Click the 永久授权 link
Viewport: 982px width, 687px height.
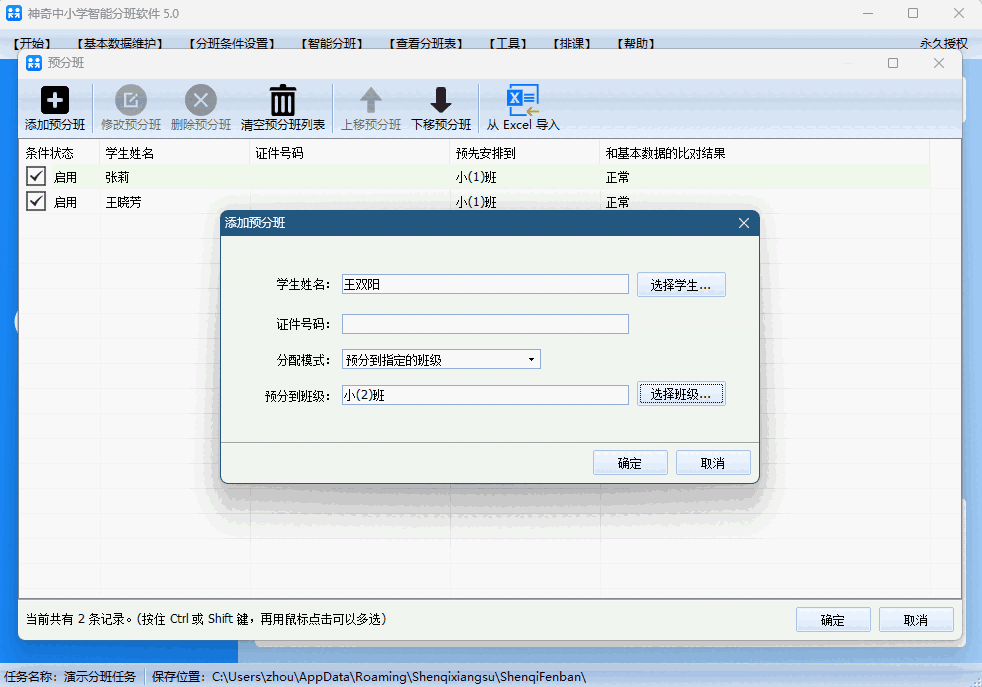coord(943,43)
